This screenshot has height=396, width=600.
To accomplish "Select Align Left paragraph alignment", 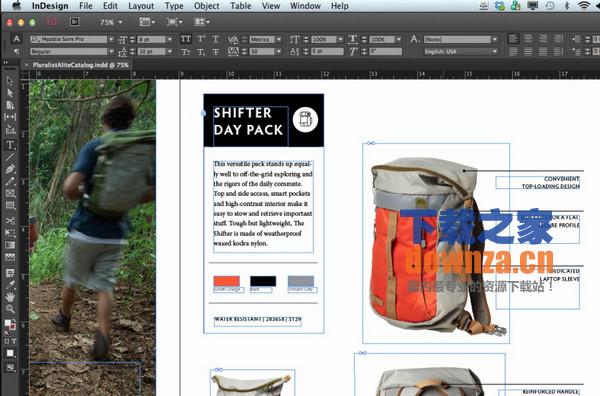I will (513, 39).
